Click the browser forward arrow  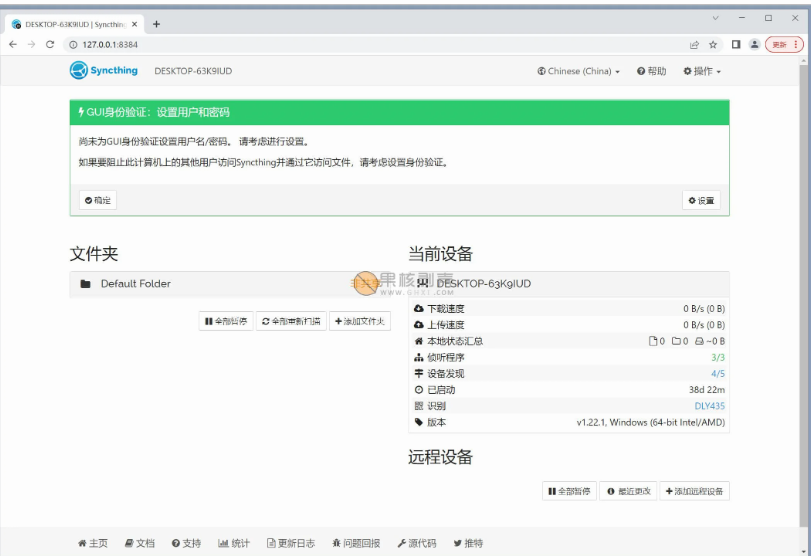coord(32,44)
